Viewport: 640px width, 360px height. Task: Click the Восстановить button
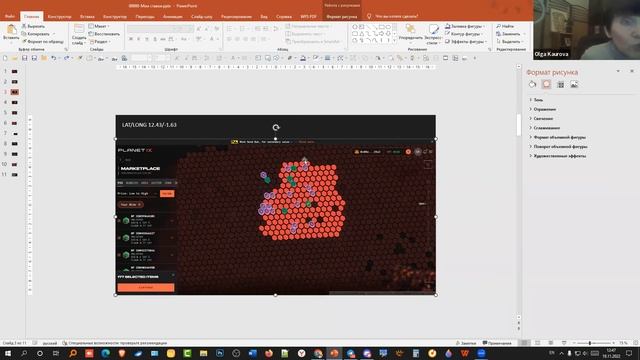coord(104,34)
